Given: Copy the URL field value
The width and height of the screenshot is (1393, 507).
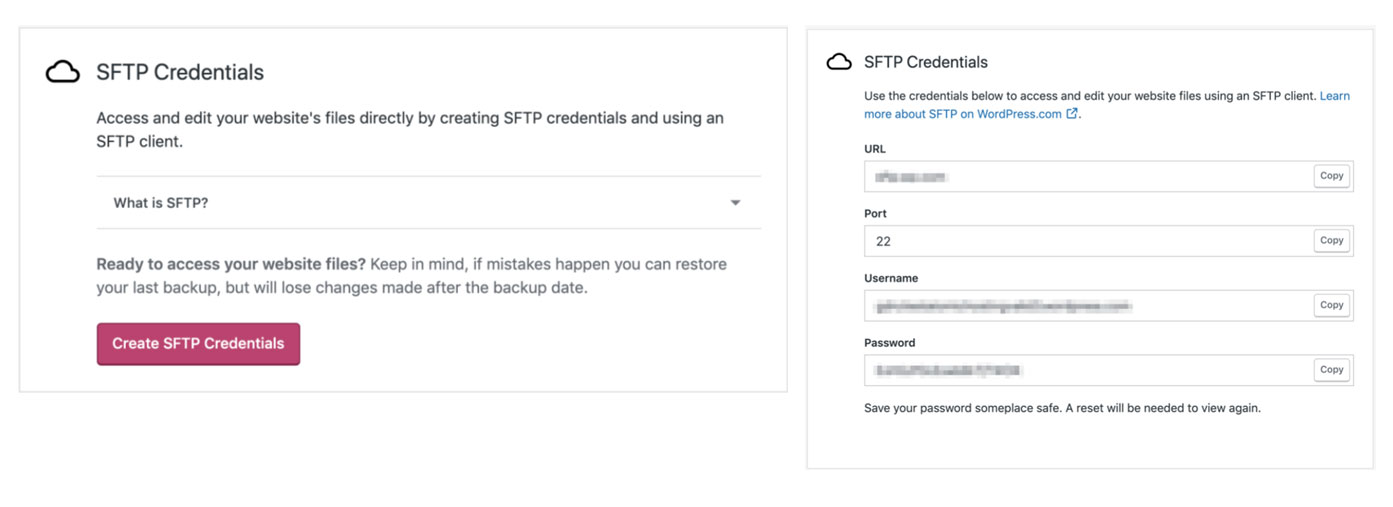Looking at the screenshot, I should [x=1331, y=176].
